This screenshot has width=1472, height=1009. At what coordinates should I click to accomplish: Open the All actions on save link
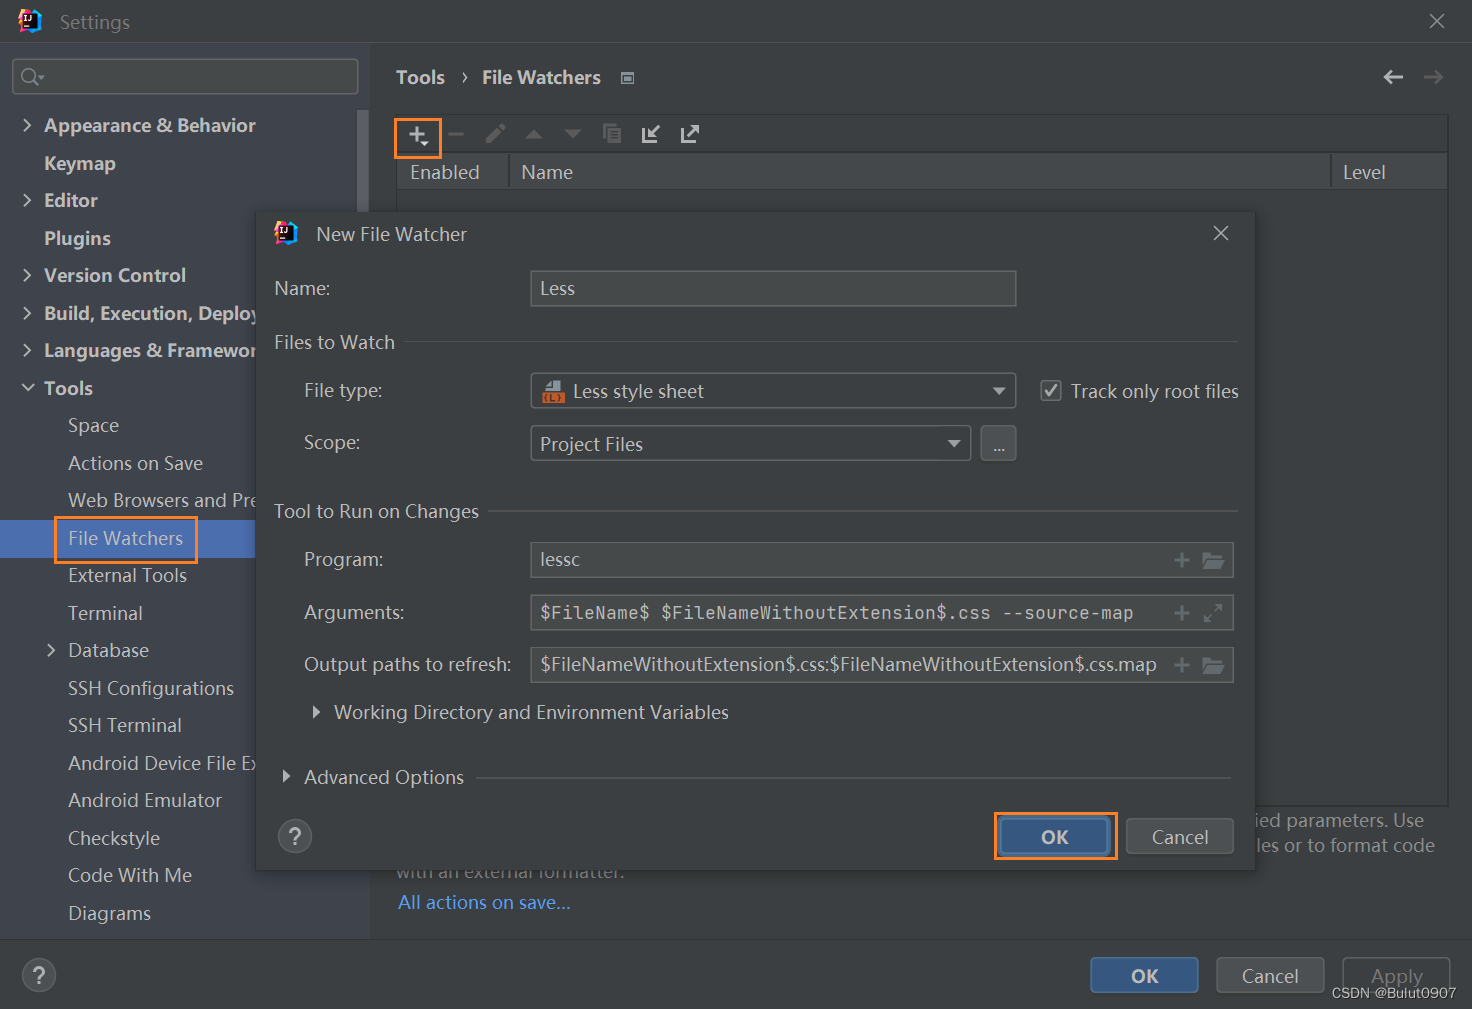[x=484, y=902]
